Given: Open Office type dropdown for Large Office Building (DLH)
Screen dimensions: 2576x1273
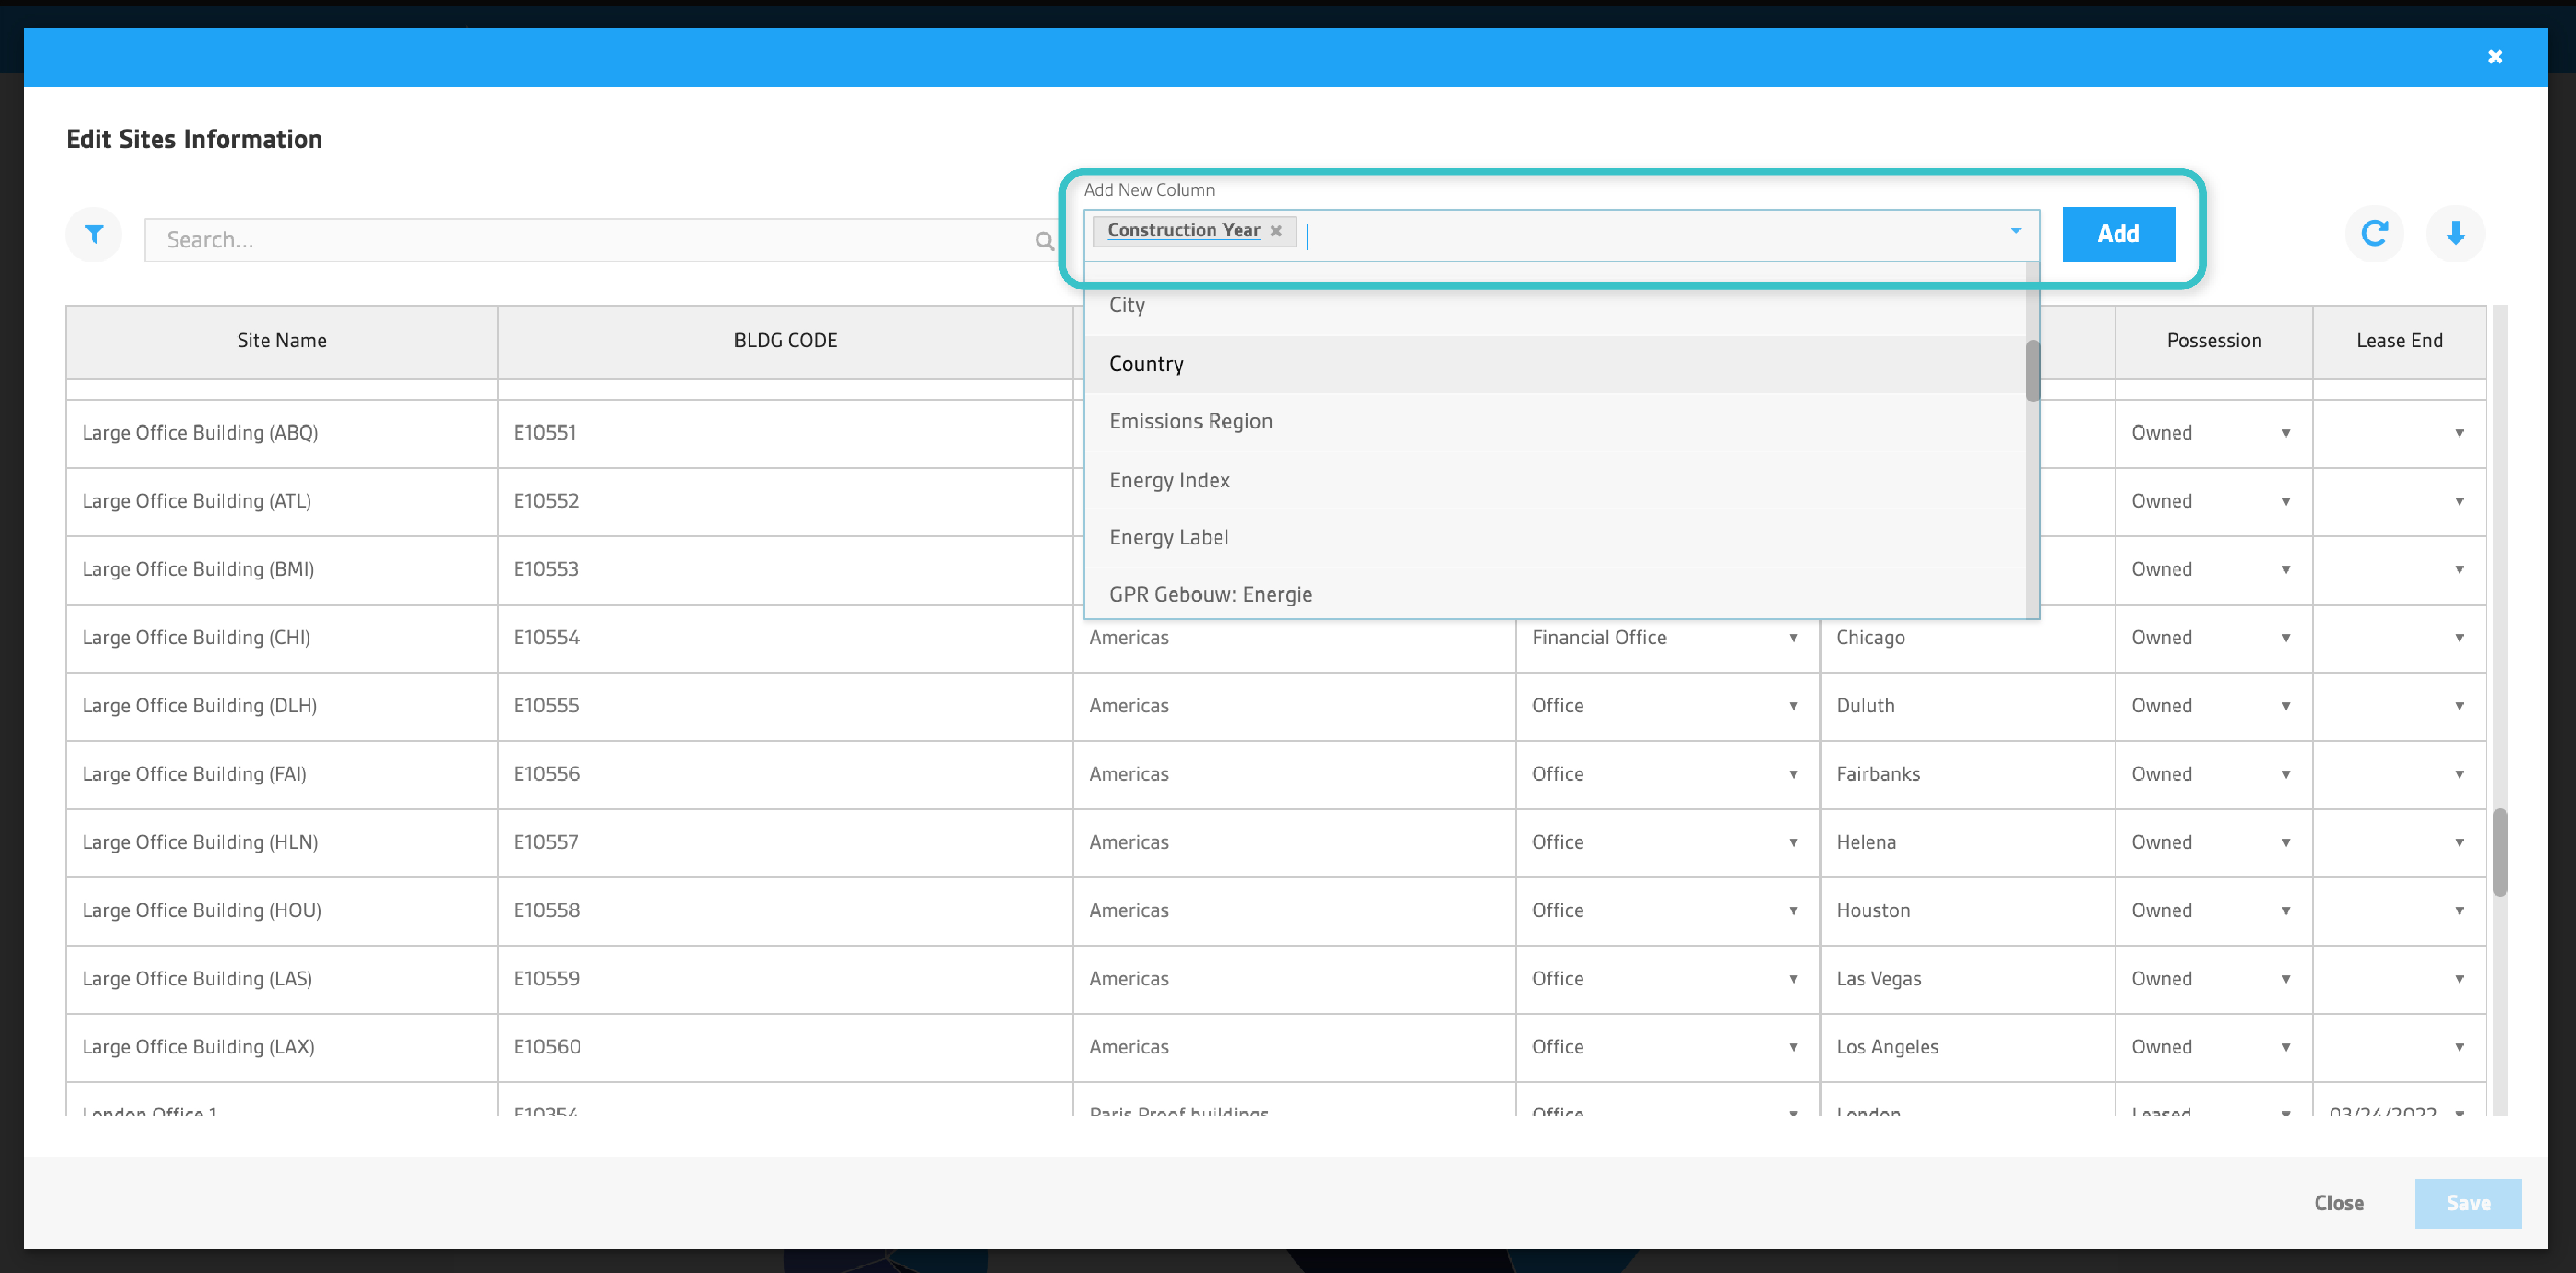Looking at the screenshot, I should click(x=1794, y=706).
